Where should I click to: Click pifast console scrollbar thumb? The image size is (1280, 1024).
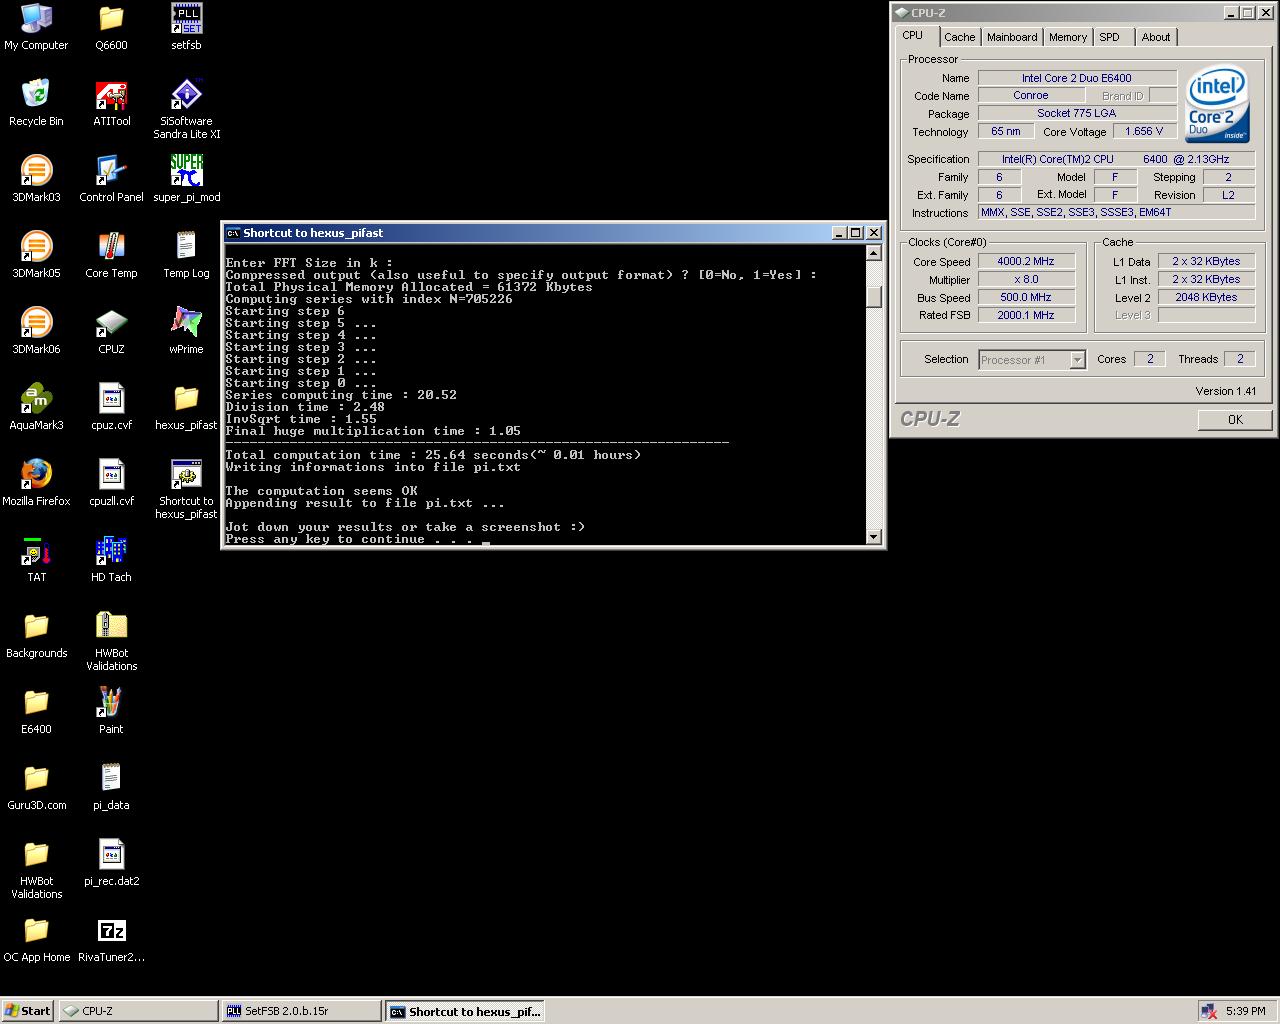pyautogui.click(x=873, y=297)
